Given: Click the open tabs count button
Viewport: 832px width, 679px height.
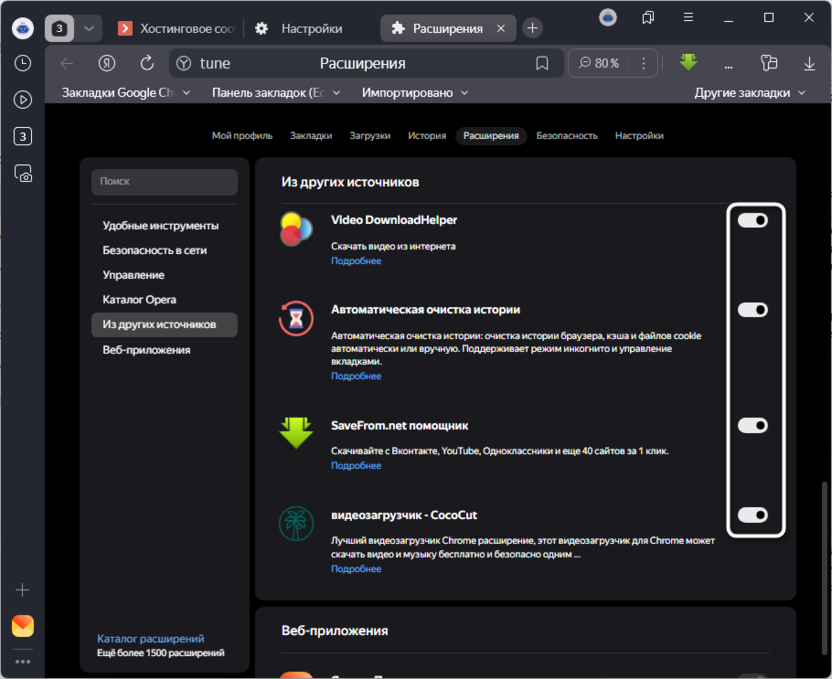Looking at the screenshot, I should (59, 28).
